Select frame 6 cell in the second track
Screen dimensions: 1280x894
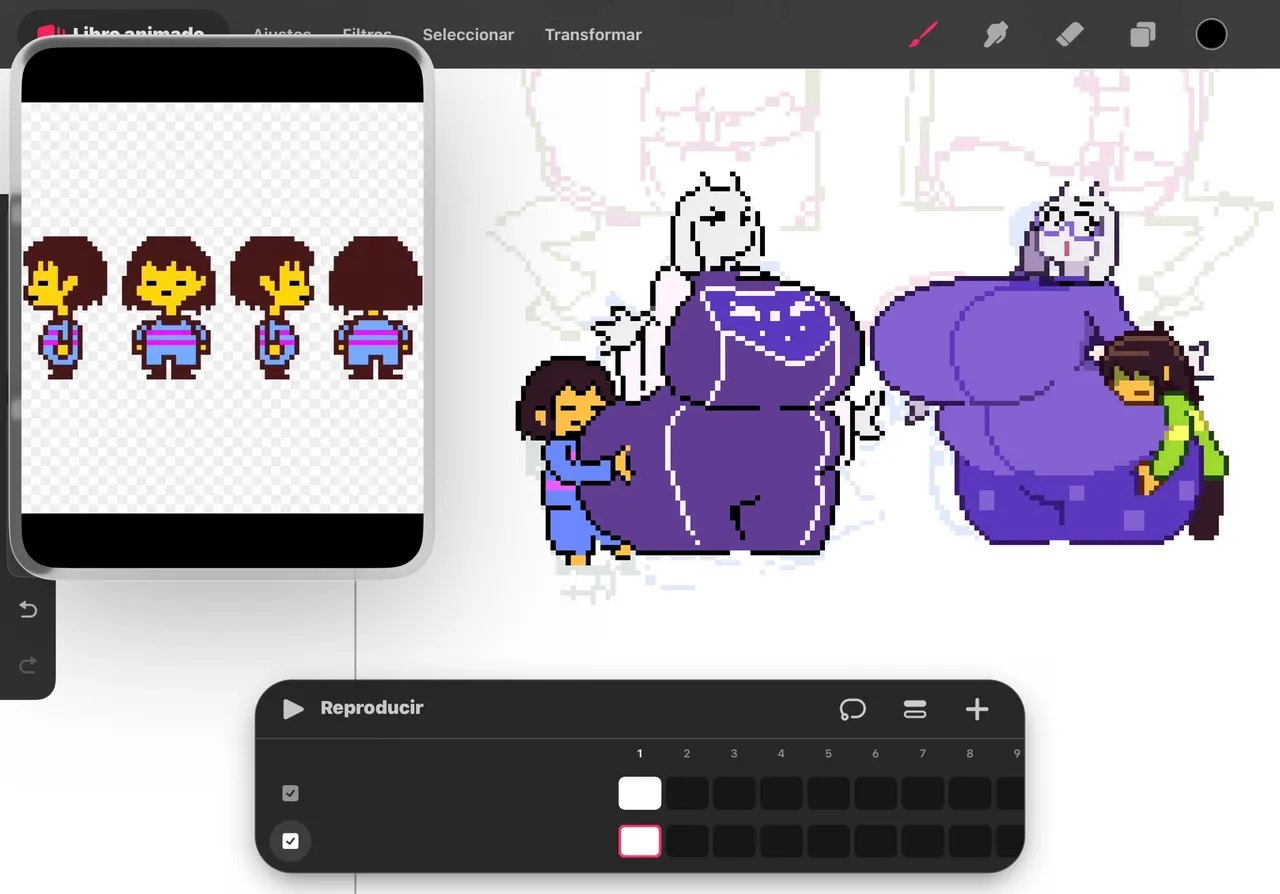click(x=875, y=841)
